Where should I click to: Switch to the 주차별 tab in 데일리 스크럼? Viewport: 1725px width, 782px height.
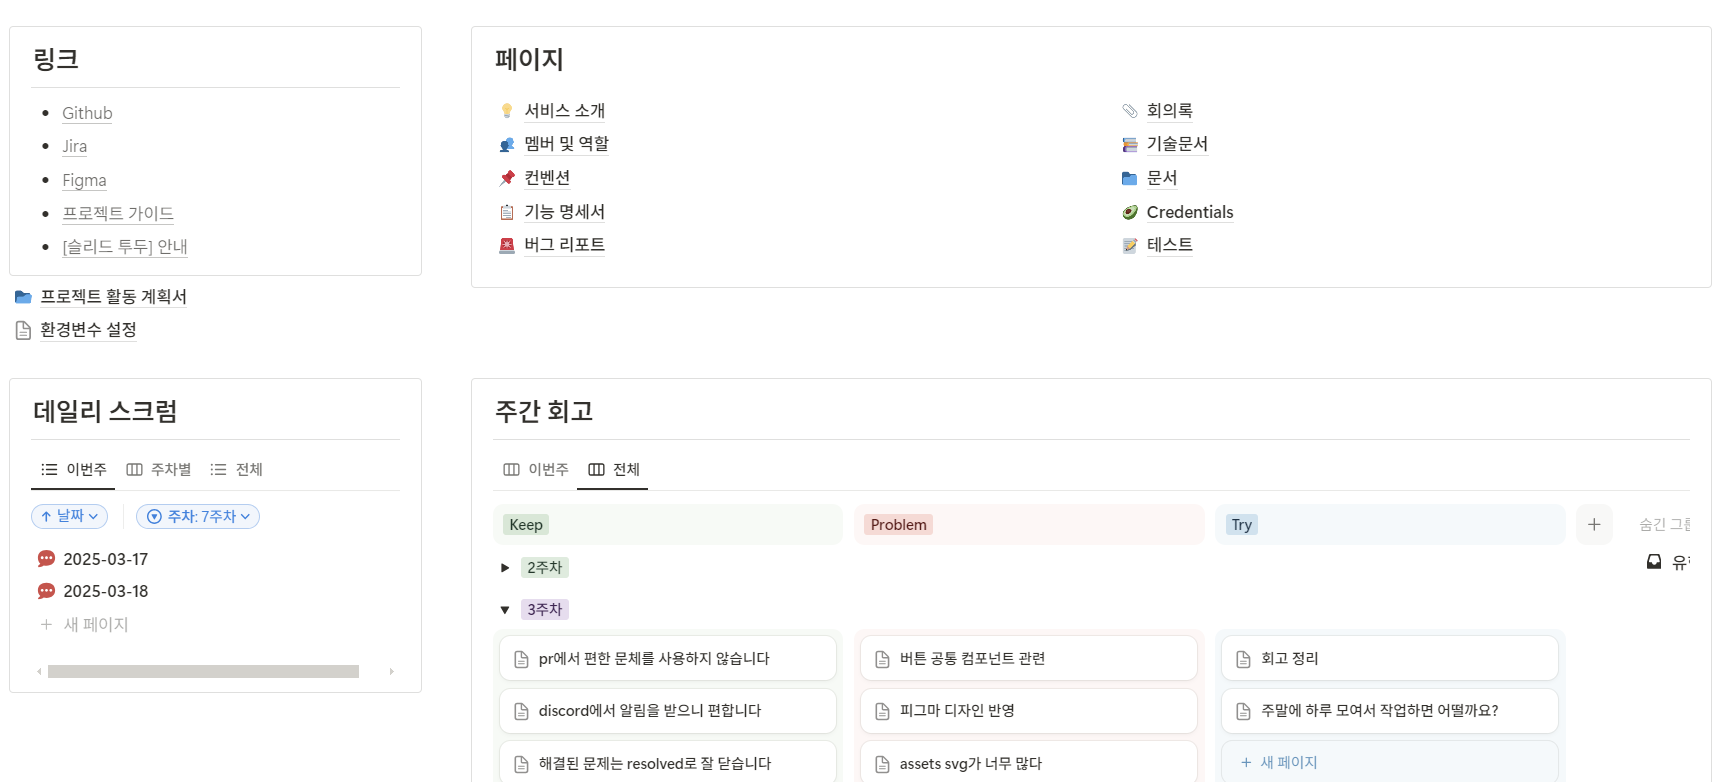(159, 470)
